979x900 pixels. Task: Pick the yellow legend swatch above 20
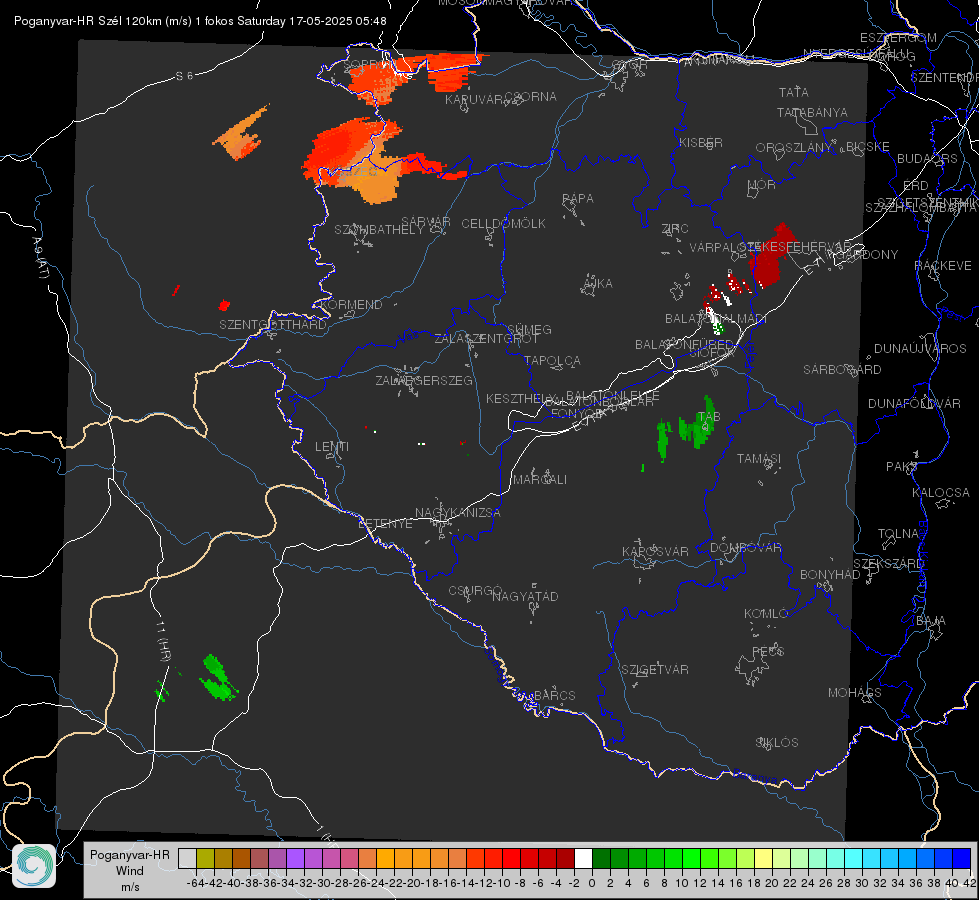(763, 859)
